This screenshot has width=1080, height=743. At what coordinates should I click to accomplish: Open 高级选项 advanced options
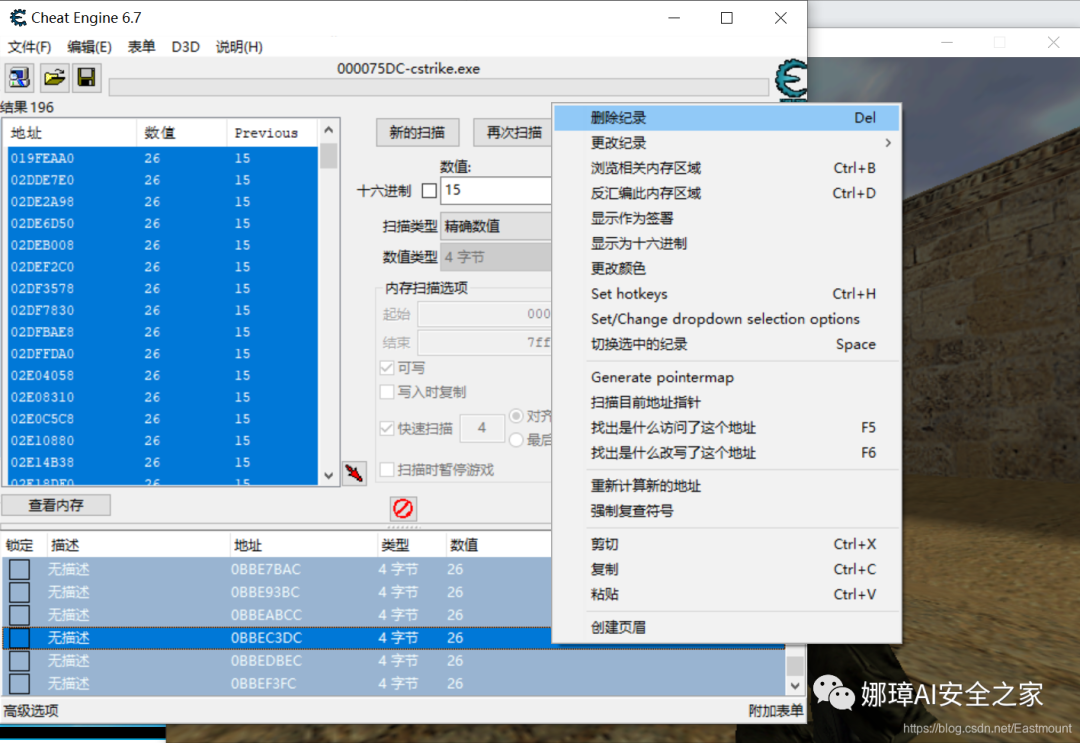[31, 711]
